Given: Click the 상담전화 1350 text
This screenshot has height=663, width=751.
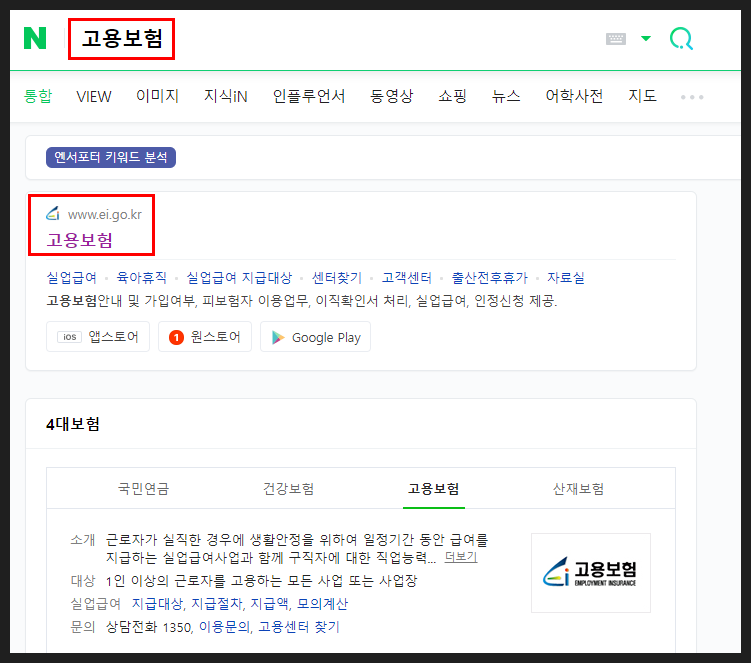Looking at the screenshot, I should click(148, 627).
